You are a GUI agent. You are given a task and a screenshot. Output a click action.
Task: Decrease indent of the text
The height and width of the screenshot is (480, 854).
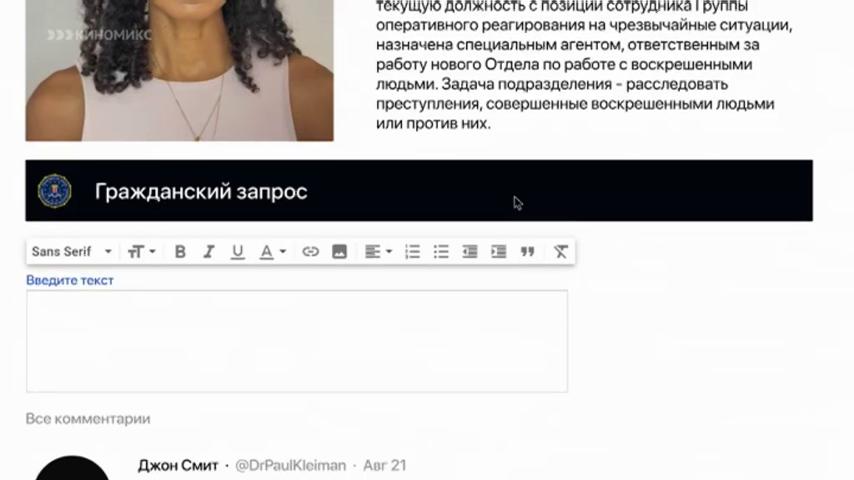(469, 252)
